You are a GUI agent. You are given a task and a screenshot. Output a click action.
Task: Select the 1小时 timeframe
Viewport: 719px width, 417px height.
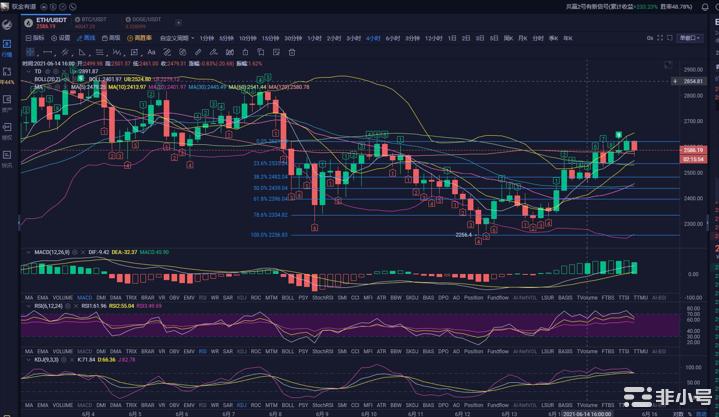click(x=314, y=39)
